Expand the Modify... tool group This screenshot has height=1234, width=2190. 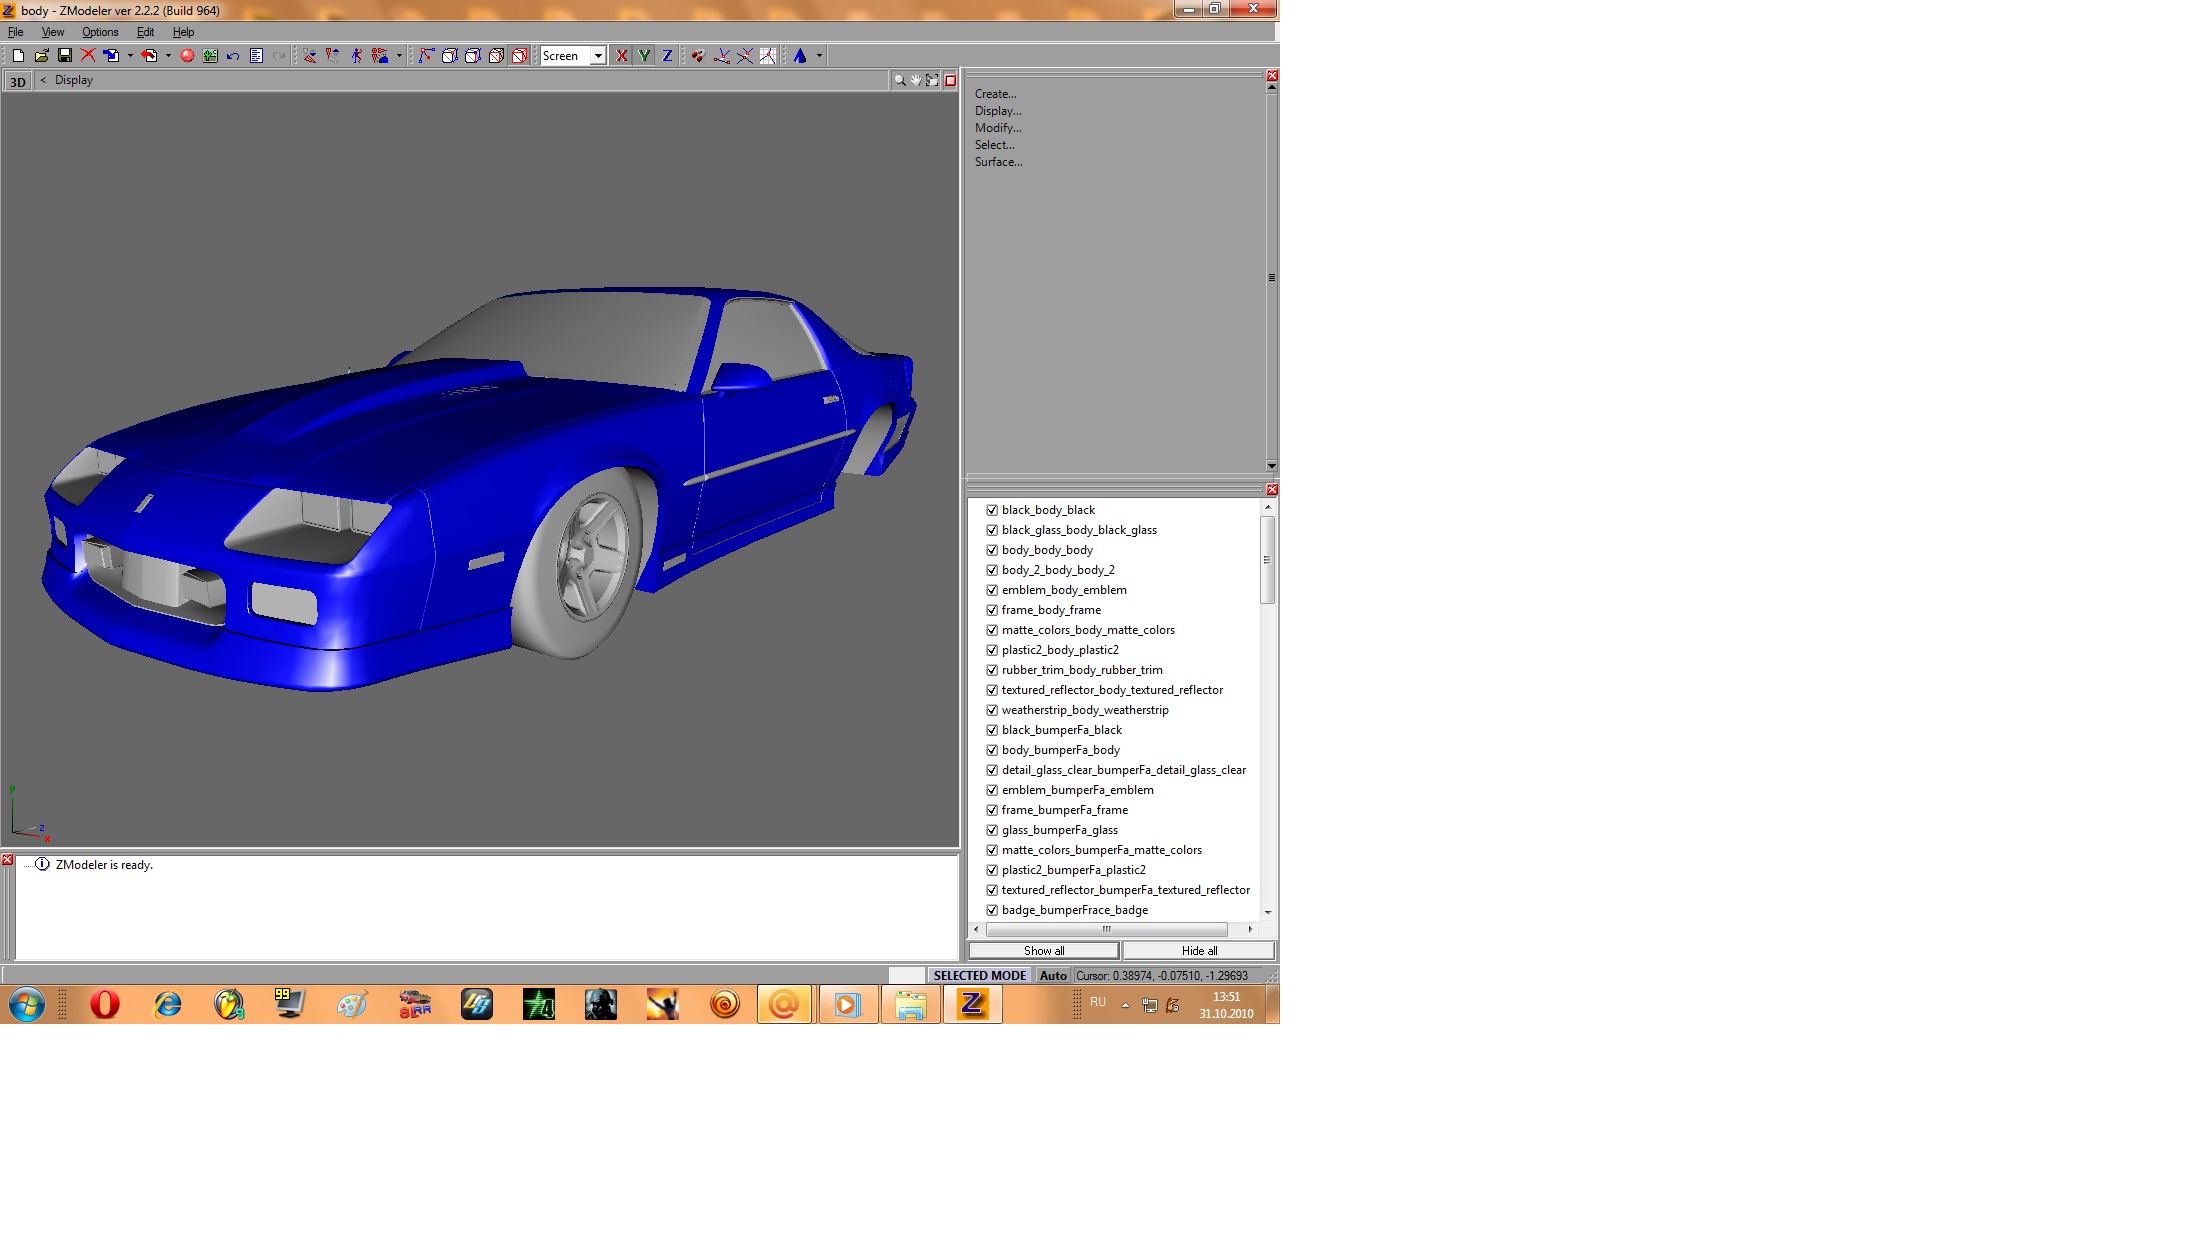click(x=998, y=128)
